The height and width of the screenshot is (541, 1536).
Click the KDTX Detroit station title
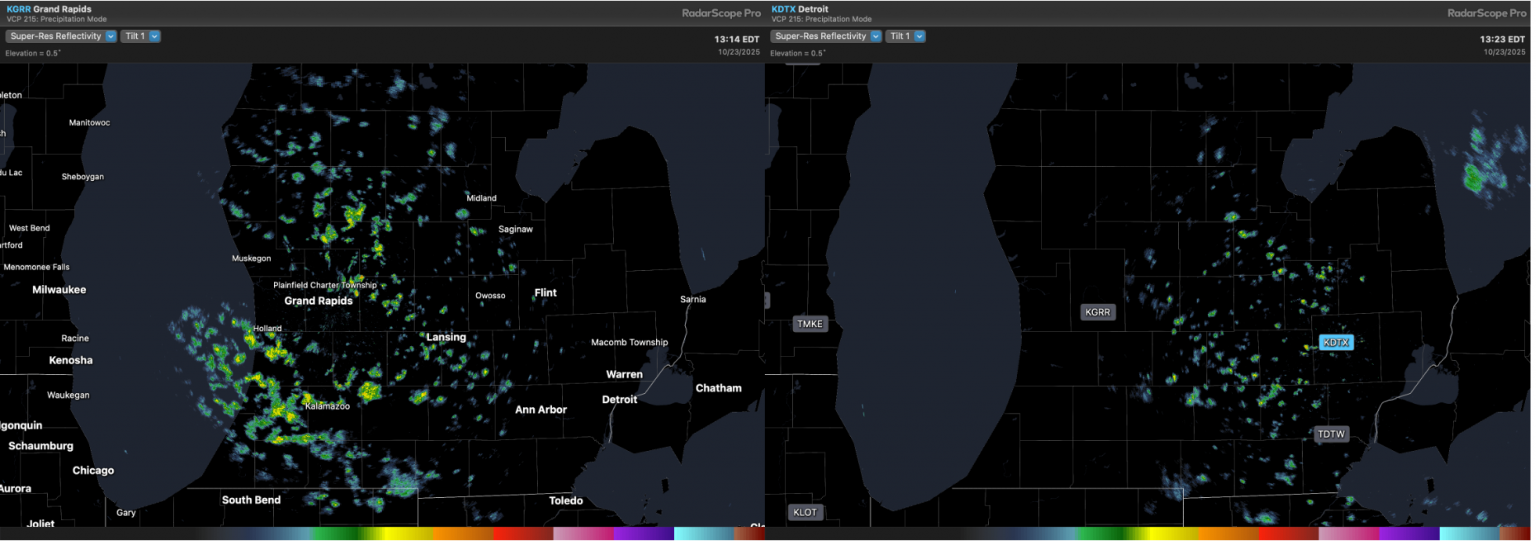pyautogui.click(x=800, y=9)
